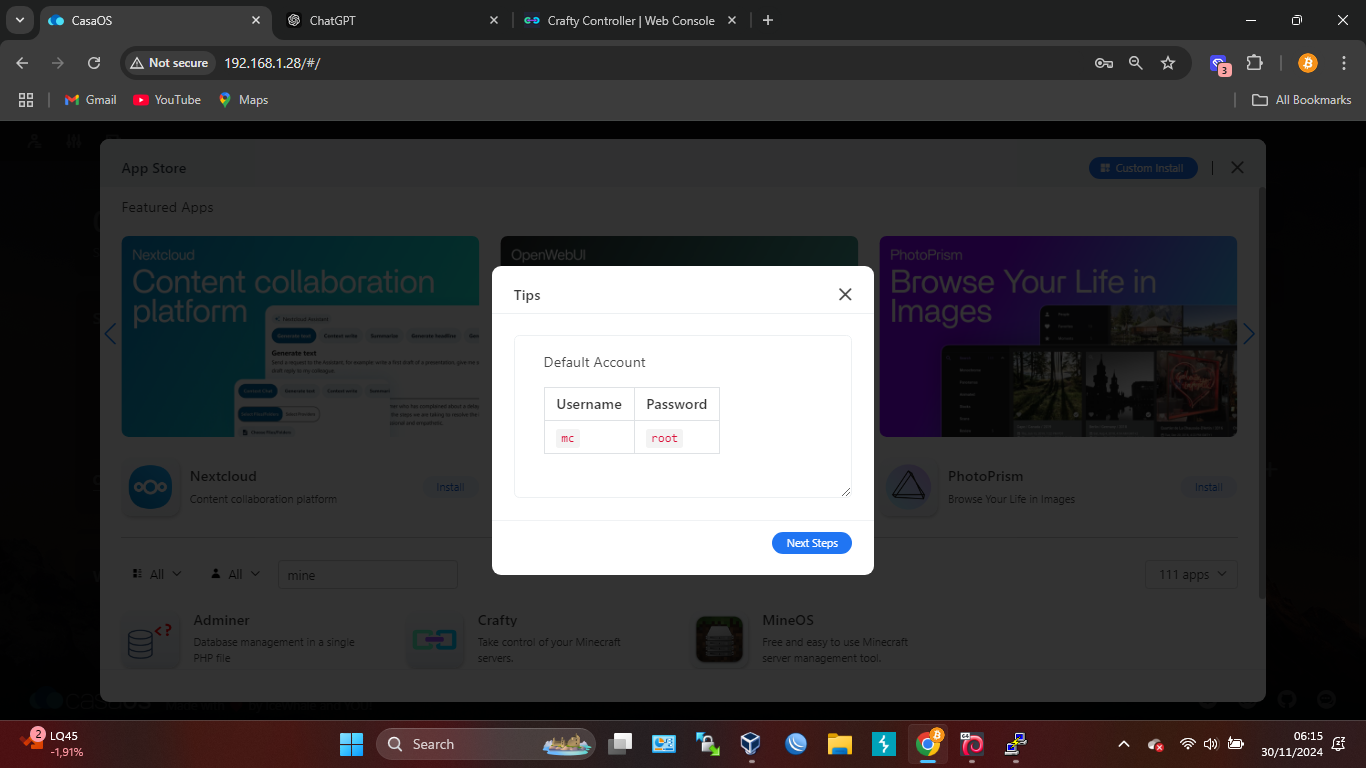This screenshot has height=768, width=1366.
Task: Go to previous featured app slide
Action: [x=111, y=334]
